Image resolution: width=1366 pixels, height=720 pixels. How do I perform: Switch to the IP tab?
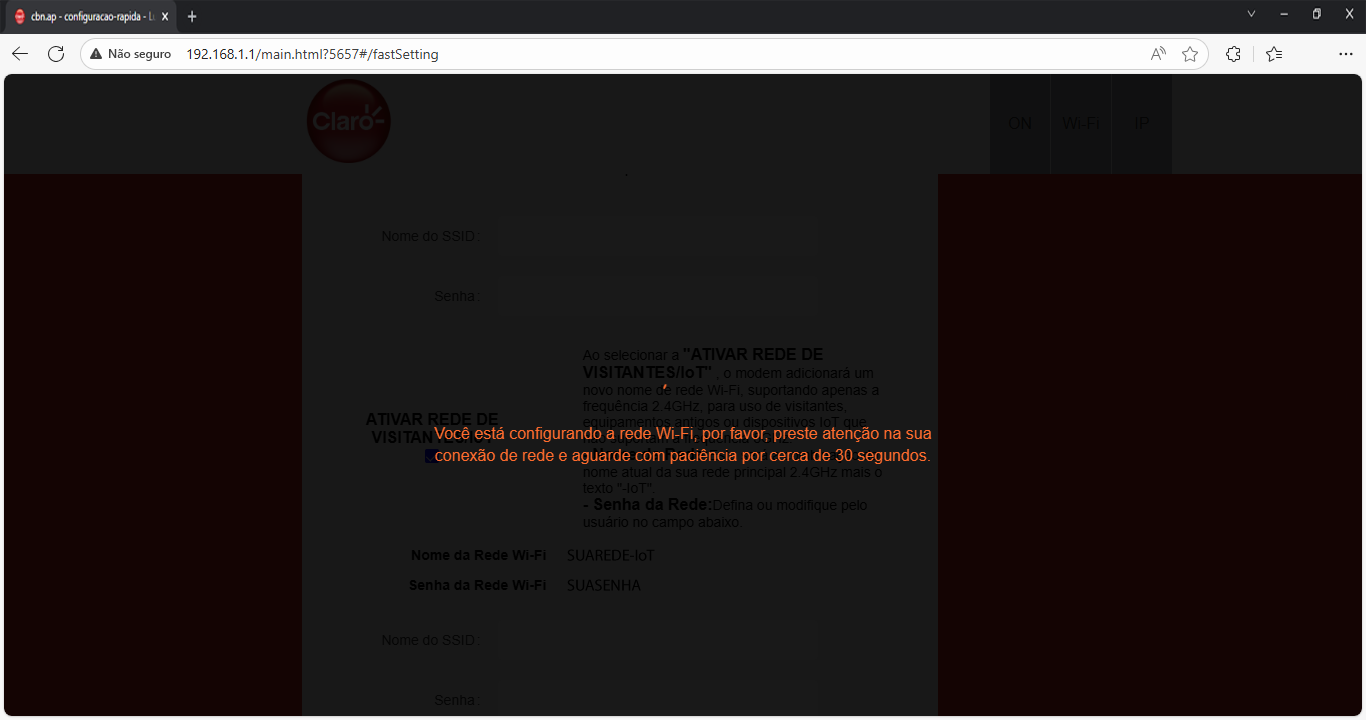coord(1141,124)
